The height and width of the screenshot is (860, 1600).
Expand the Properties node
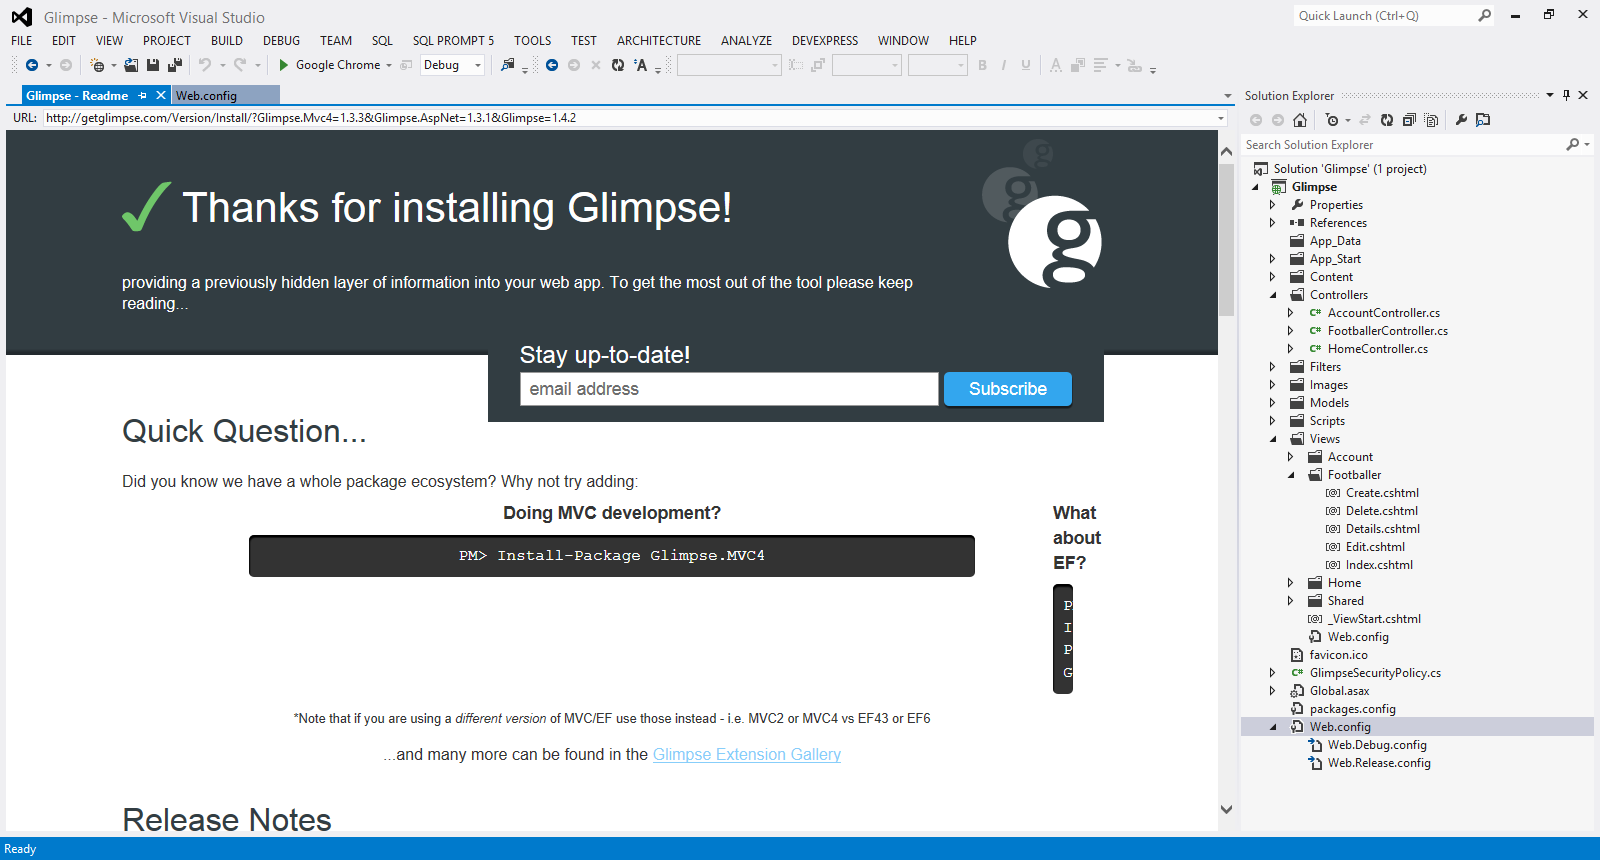pyautogui.click(x=1273, y=205)
